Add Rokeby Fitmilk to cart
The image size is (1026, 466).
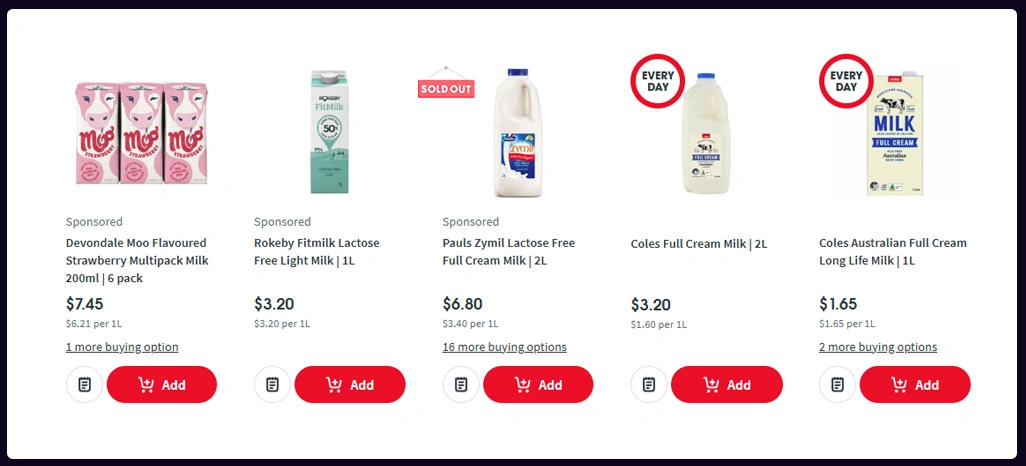pos(350,385)
